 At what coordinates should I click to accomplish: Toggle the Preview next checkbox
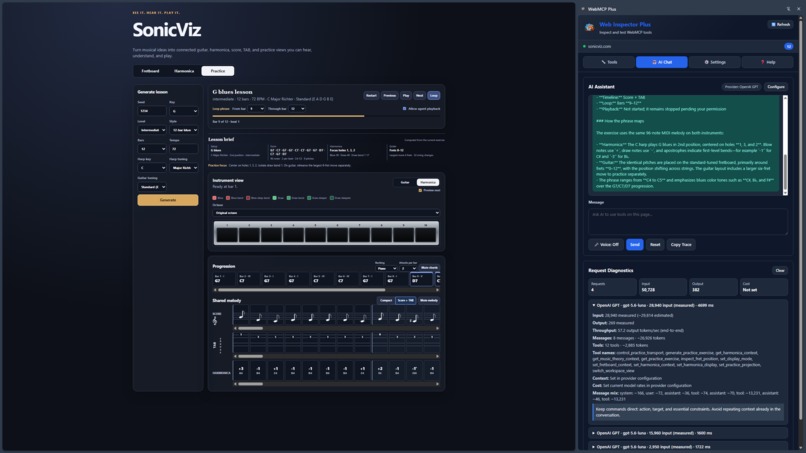pyautogui.click(x=420, y=191)
